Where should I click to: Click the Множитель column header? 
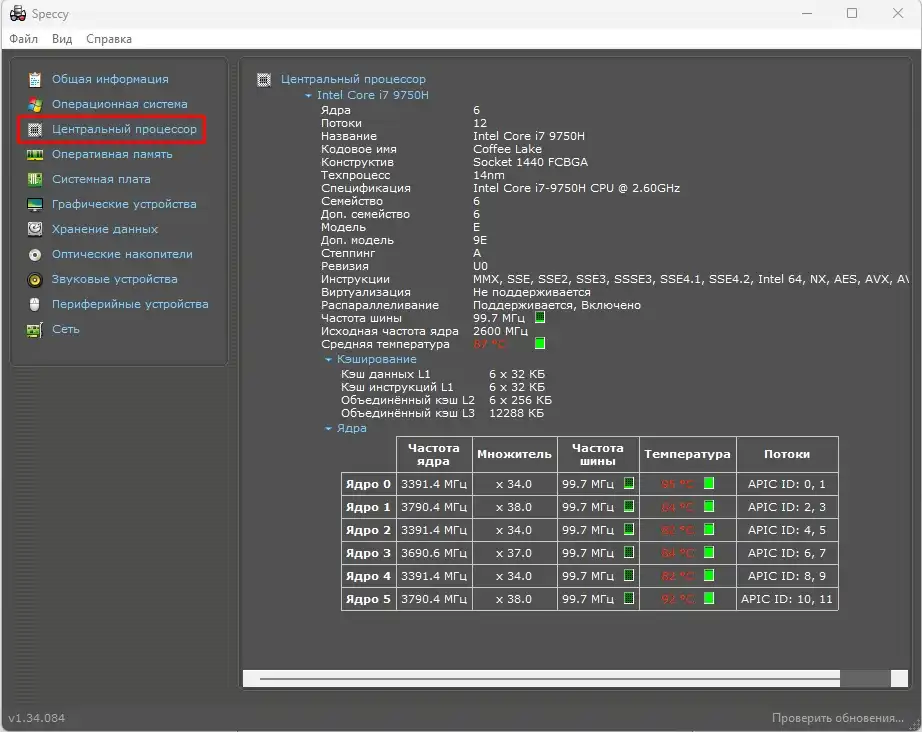(515, 454)
